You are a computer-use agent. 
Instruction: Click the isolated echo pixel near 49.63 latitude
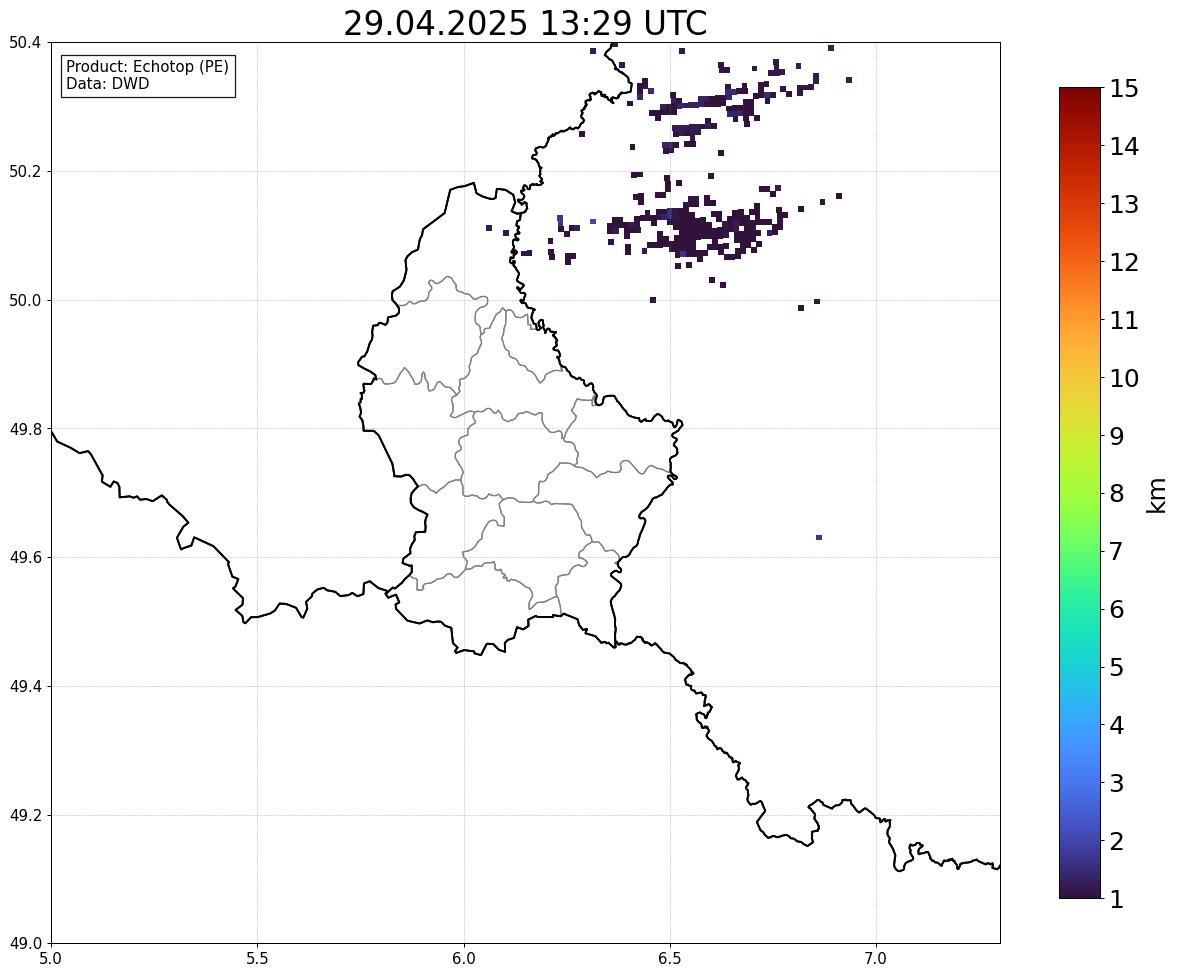819,537
